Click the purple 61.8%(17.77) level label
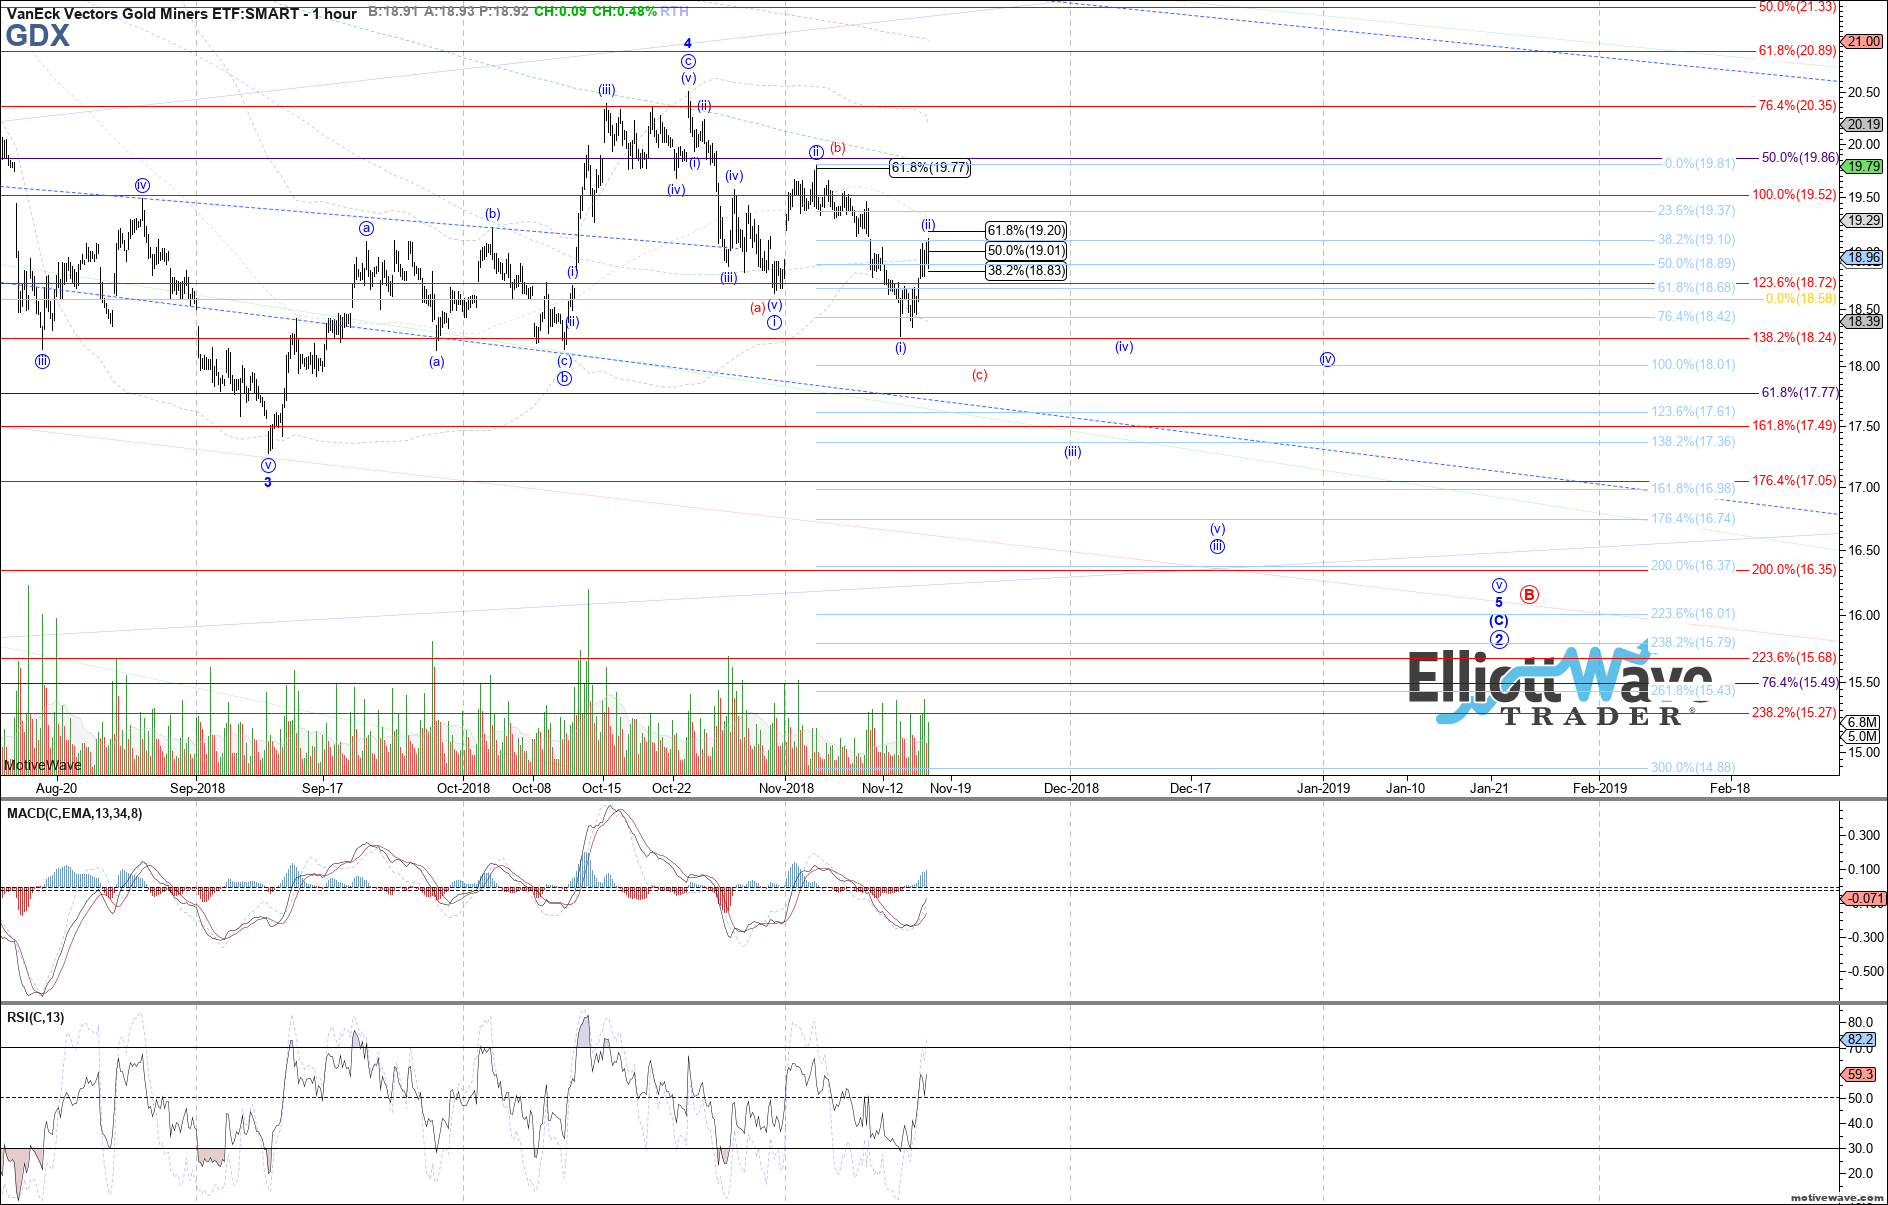The width and height of the screenshot is (1888, 1205). click(x=1800, y=392)
